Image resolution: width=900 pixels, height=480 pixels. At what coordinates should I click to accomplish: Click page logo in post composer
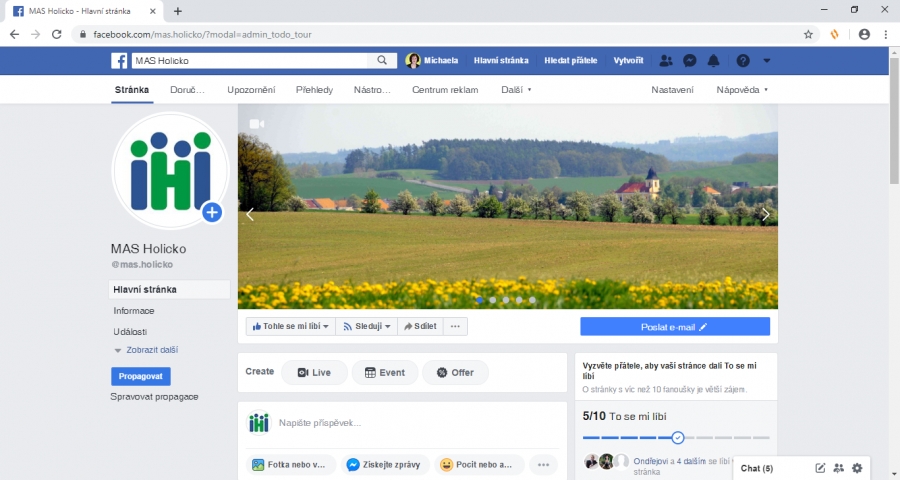(258, 423)
